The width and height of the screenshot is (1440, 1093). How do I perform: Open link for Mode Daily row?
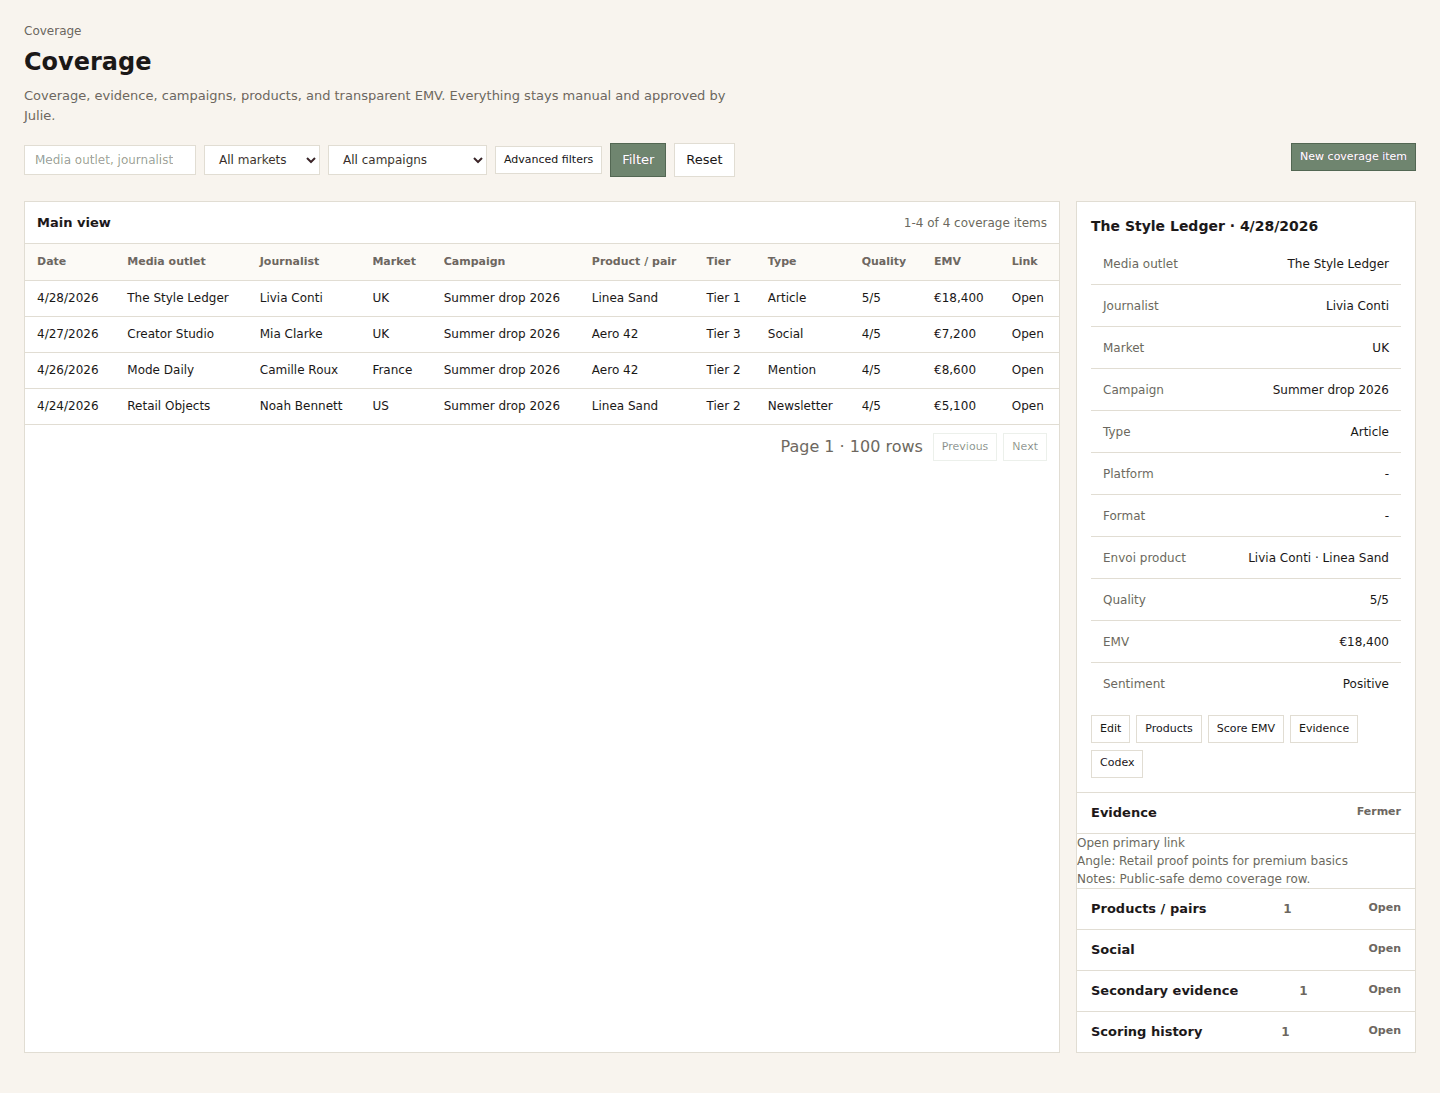point(1027,370)
